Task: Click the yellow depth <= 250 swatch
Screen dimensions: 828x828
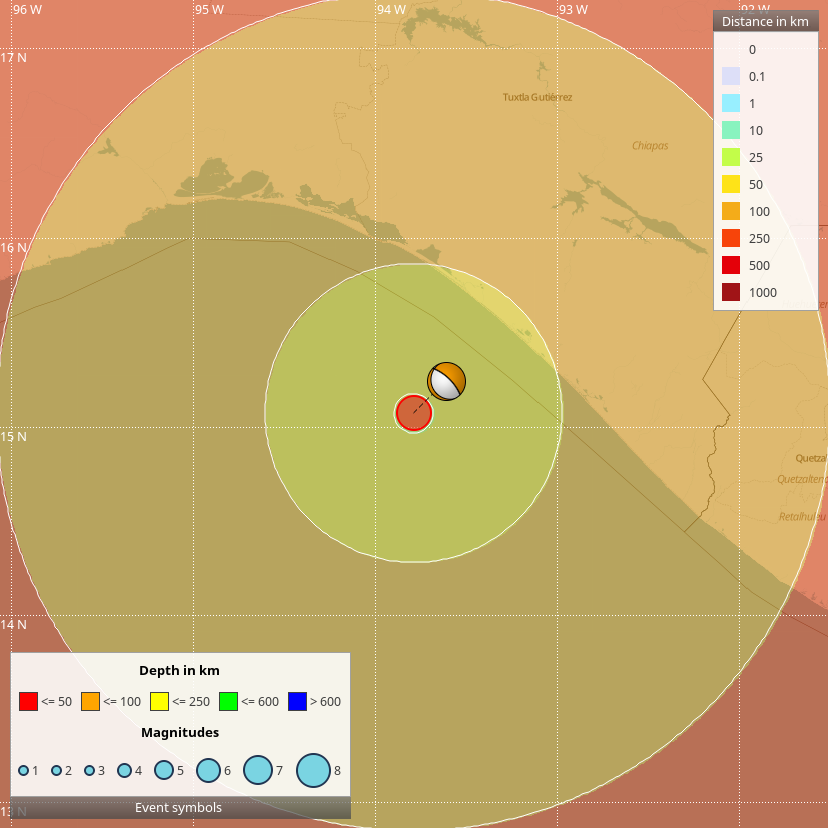Action: click(159, 702)
